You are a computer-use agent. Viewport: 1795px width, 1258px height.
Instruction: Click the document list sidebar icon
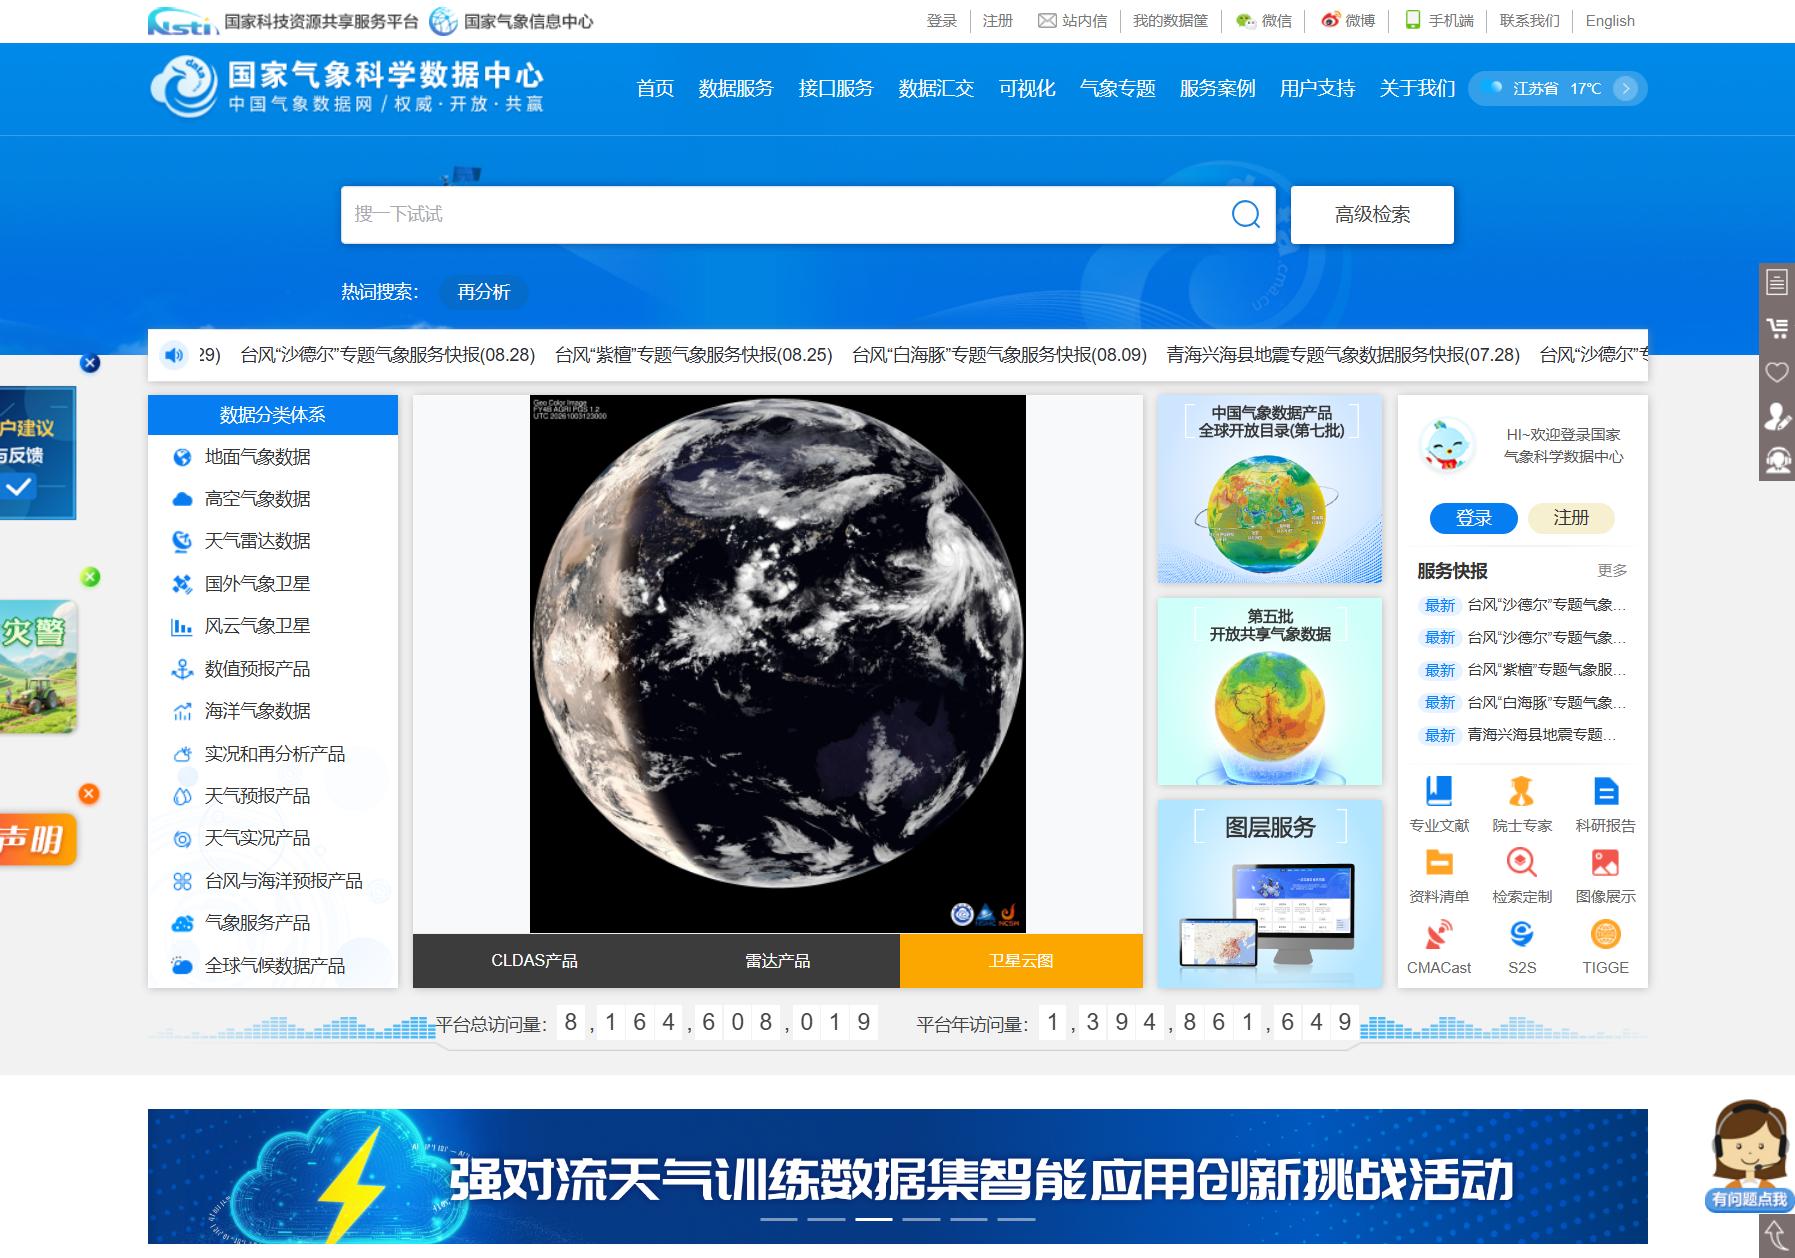click(x=1777, y=282)
